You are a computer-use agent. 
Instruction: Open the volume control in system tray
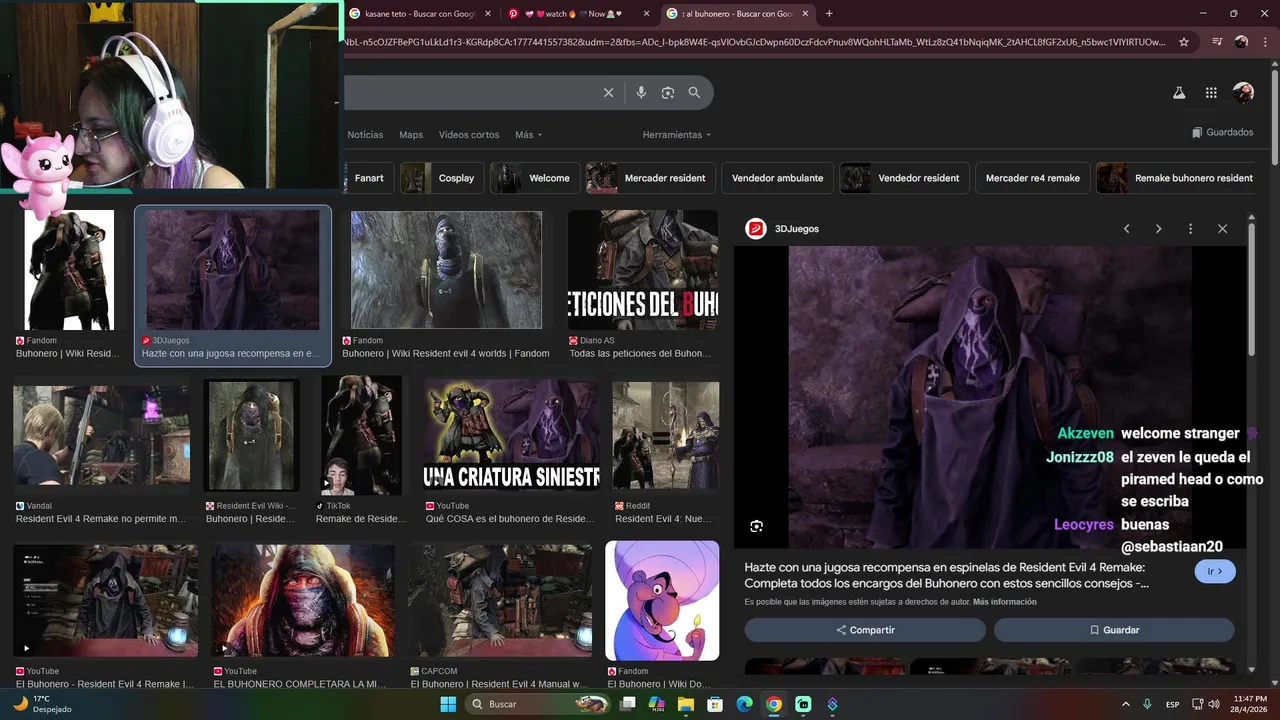point(1214,704)
